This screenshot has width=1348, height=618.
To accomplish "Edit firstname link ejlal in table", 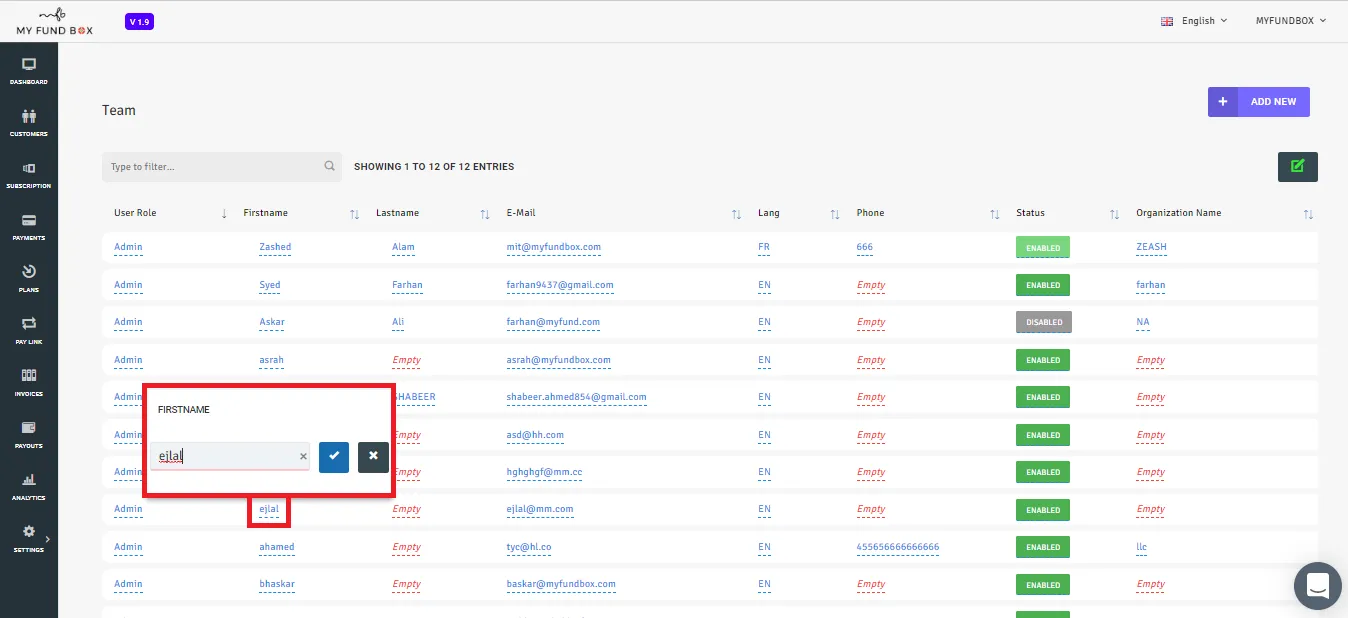I will click(269, 510).
